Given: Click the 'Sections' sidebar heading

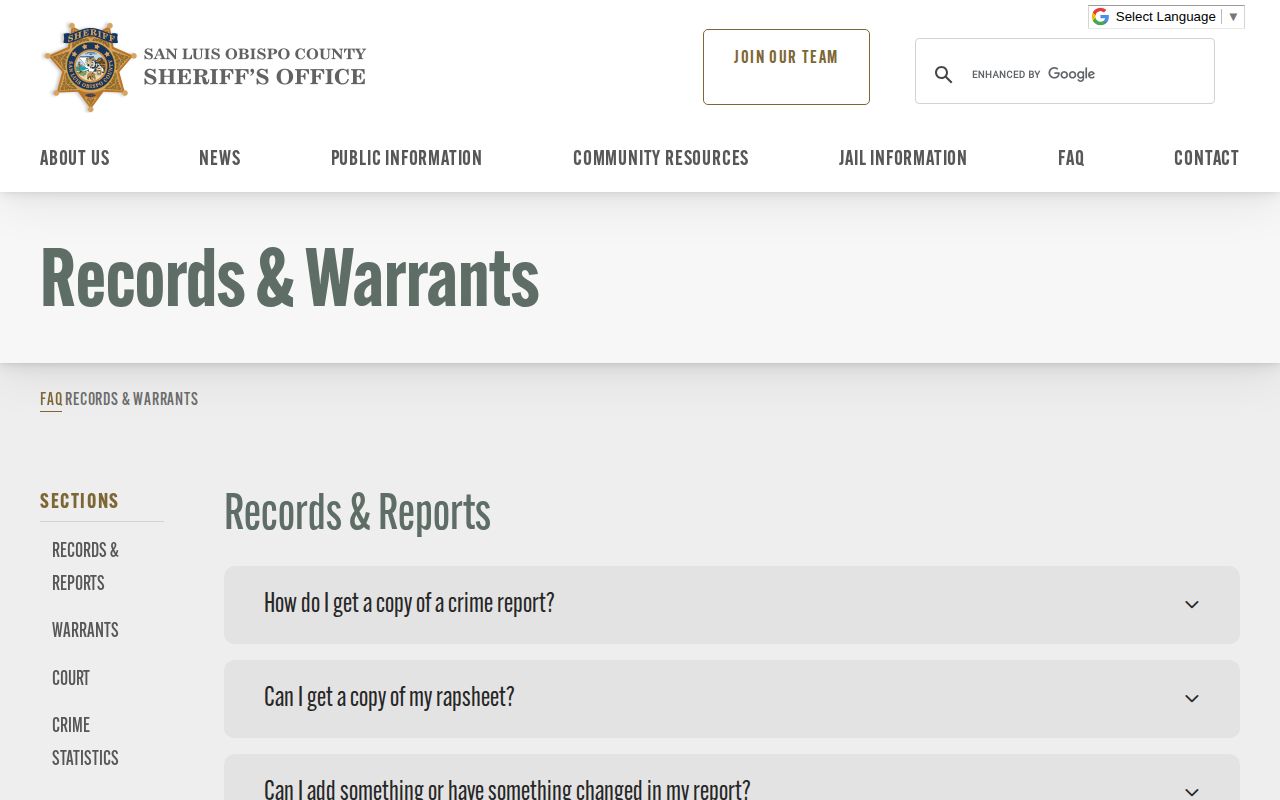Looking at the screenshot, I should 79,501.
